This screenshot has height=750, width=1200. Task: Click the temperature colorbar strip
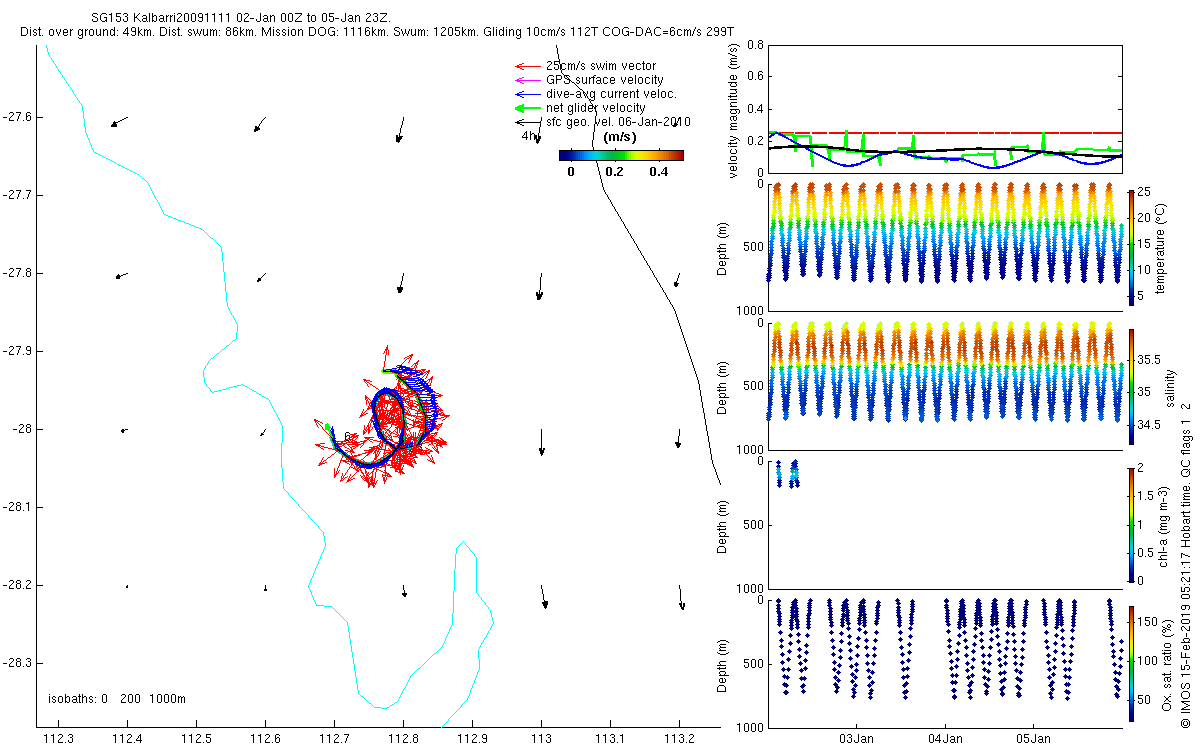tap(1131, 247)
